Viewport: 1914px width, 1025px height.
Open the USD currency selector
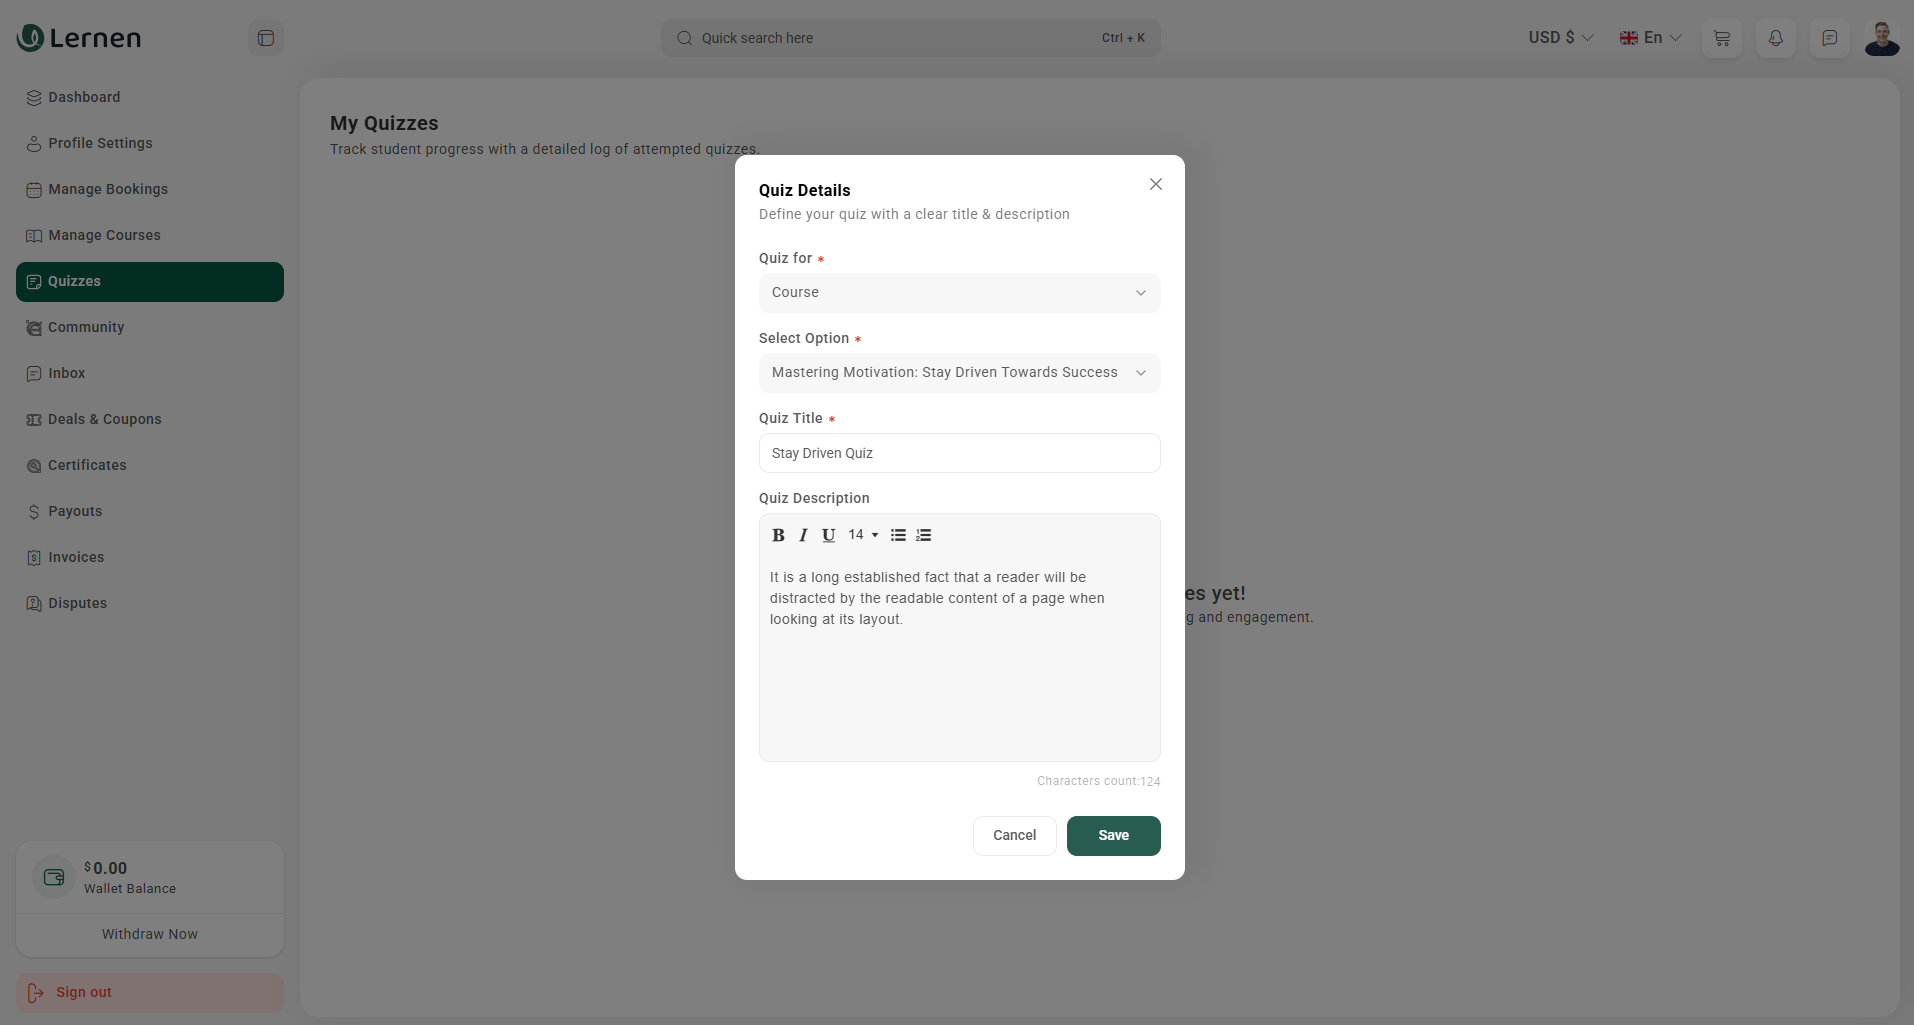tap(1560, 38)
